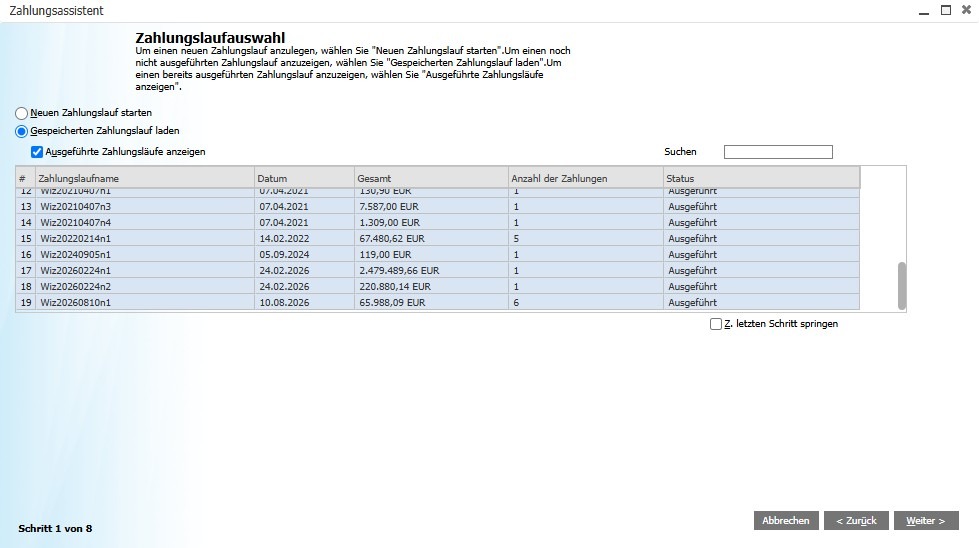
Task: Select row number 17 Wiz20260224n1
Action: pos(438,271)
